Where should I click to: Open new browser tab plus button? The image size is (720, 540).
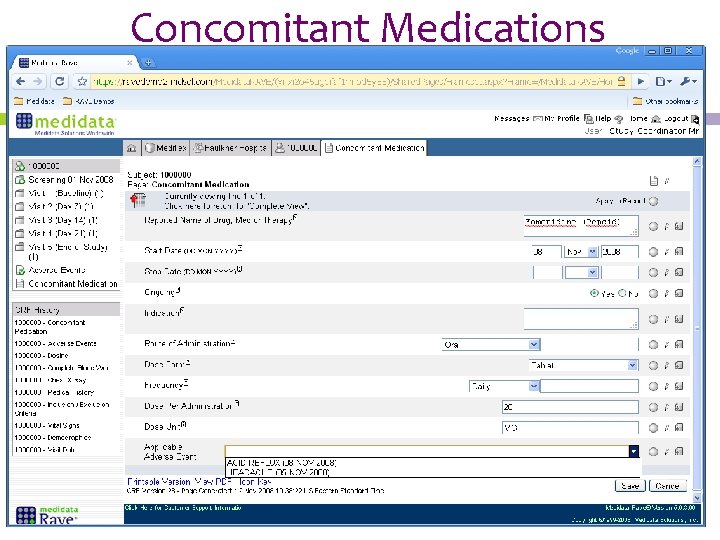148,62
